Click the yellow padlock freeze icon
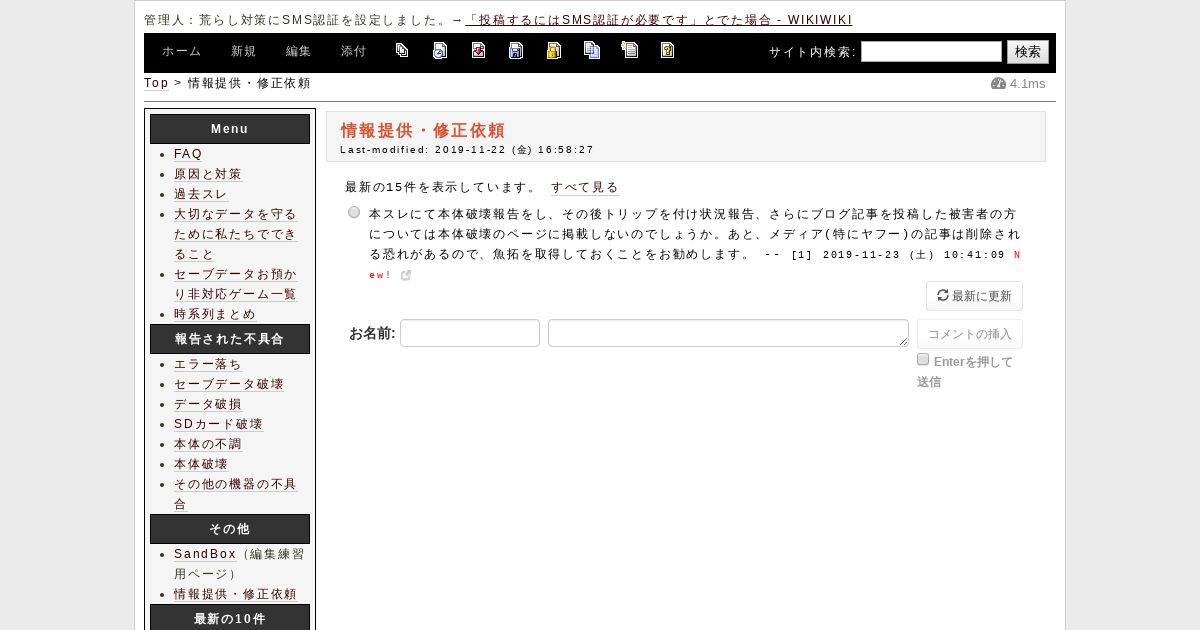The width and height of the screenshot is (1200, 630). (554, 50)
